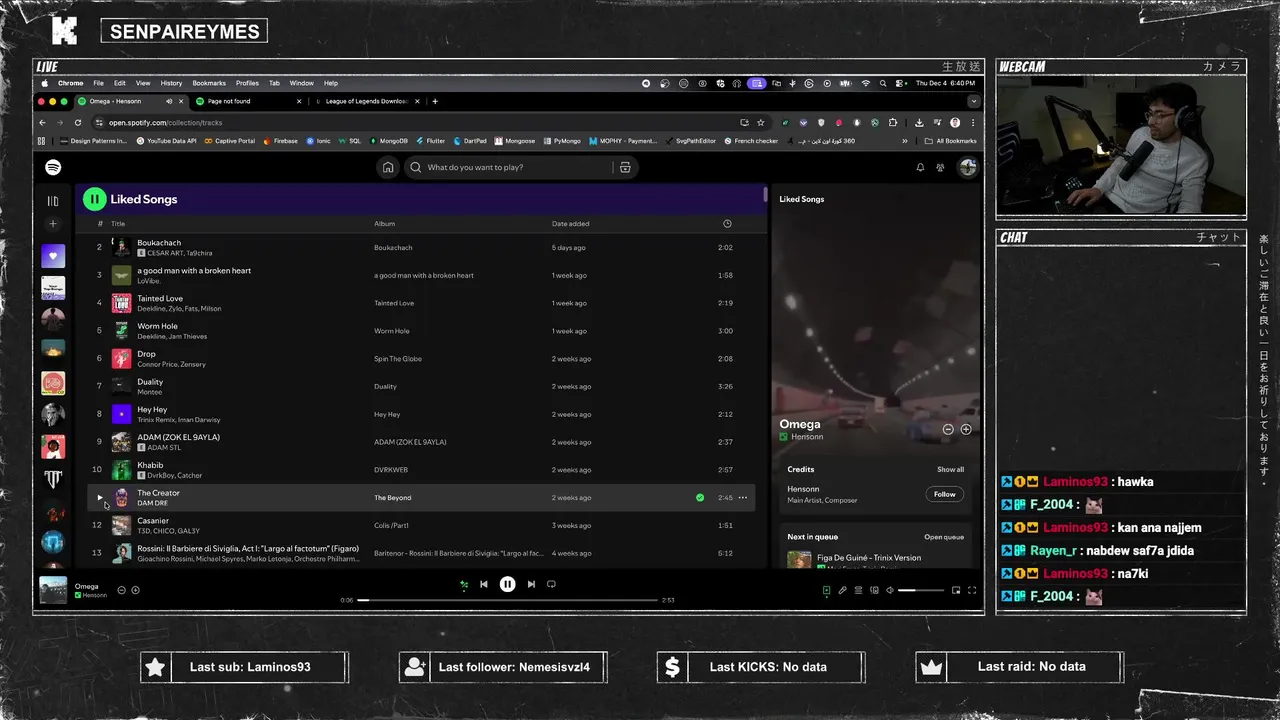1280x720 pixels.
Task: Pause Liked Songs with the green header button
Action: 94,199
